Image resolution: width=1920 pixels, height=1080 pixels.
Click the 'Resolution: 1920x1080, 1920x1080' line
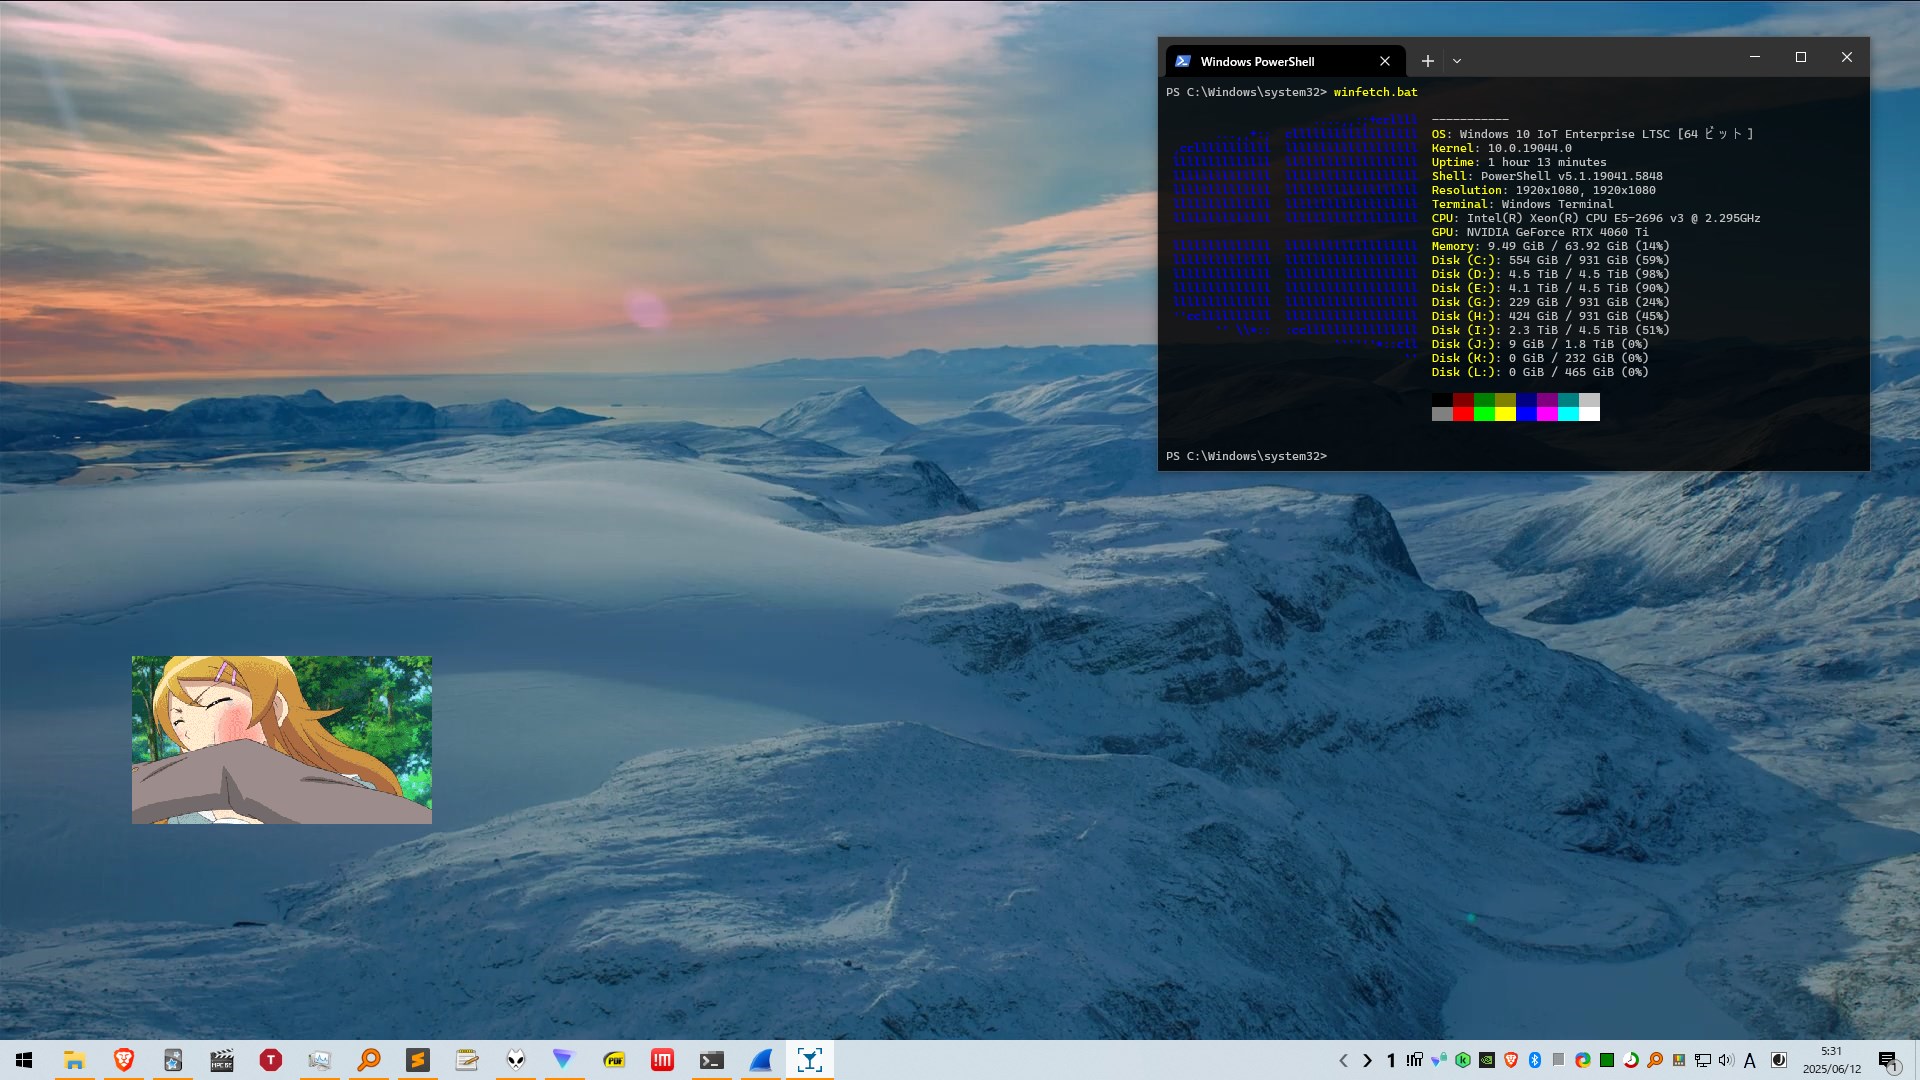click(x=1543, y=190)
